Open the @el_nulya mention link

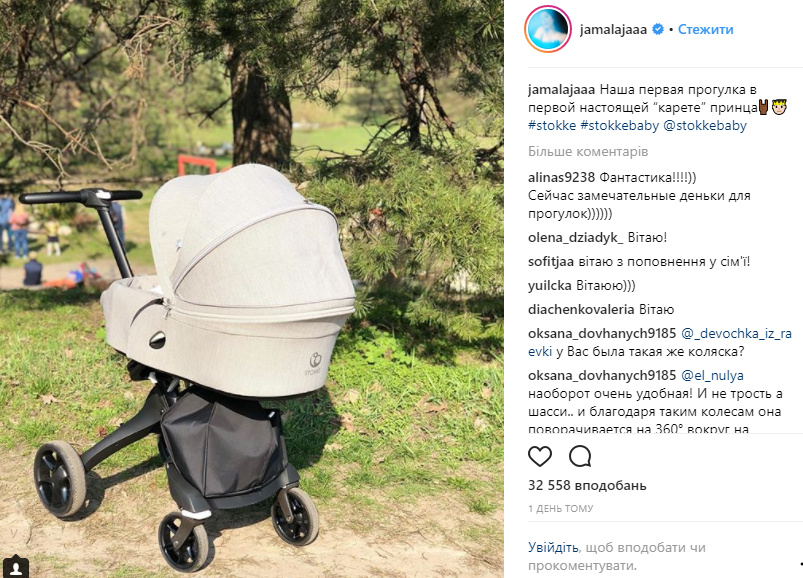[x=712, y=375]
